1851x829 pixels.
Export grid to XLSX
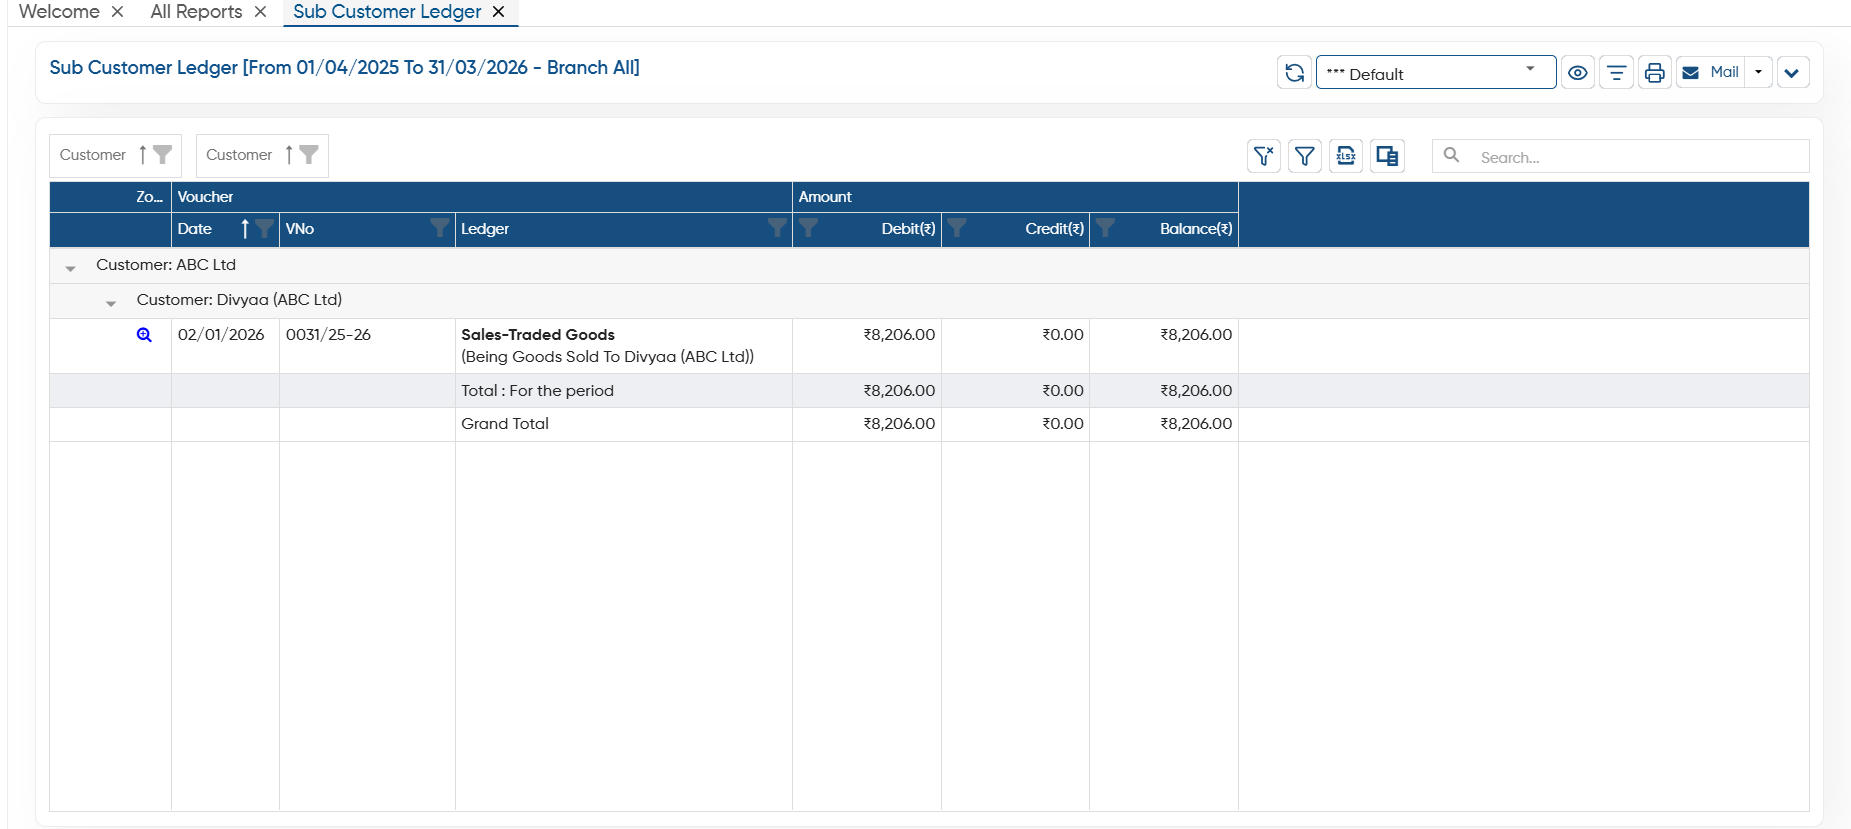(1346, 156)
